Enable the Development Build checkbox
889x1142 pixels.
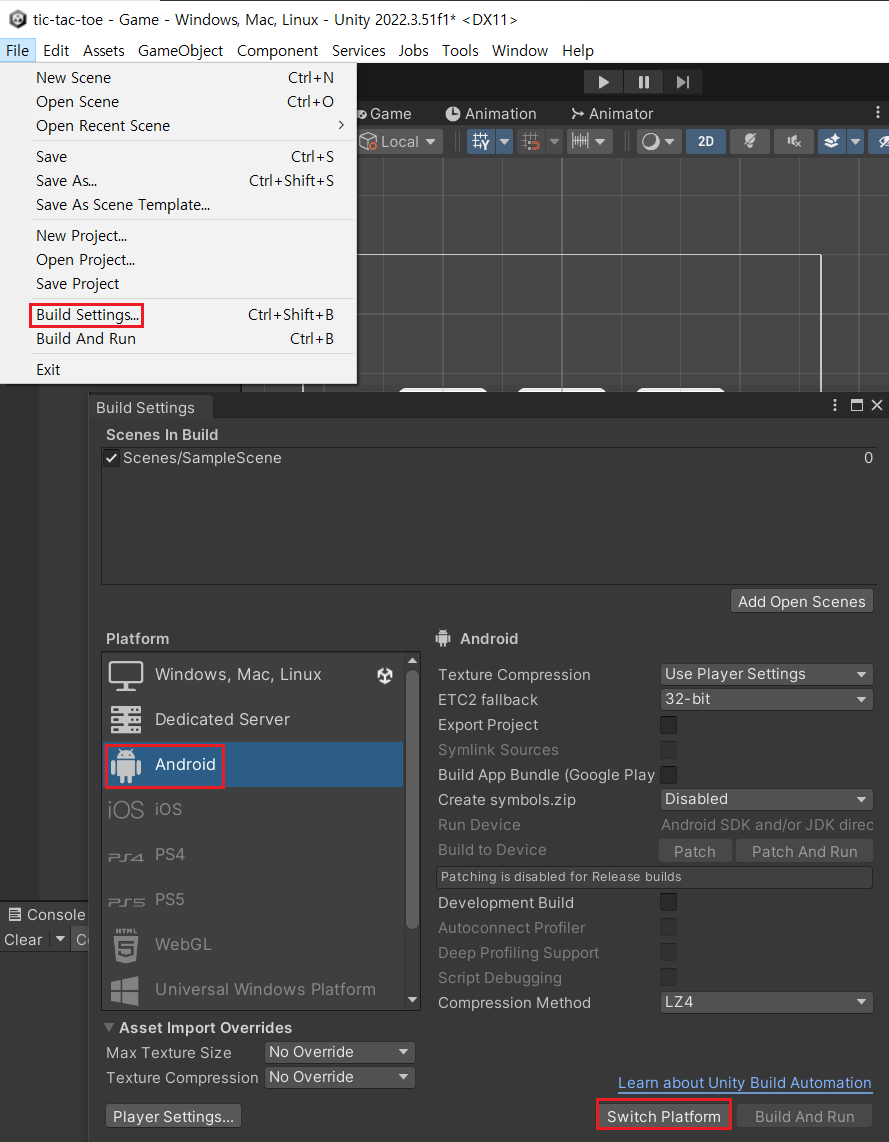[668, 902]
